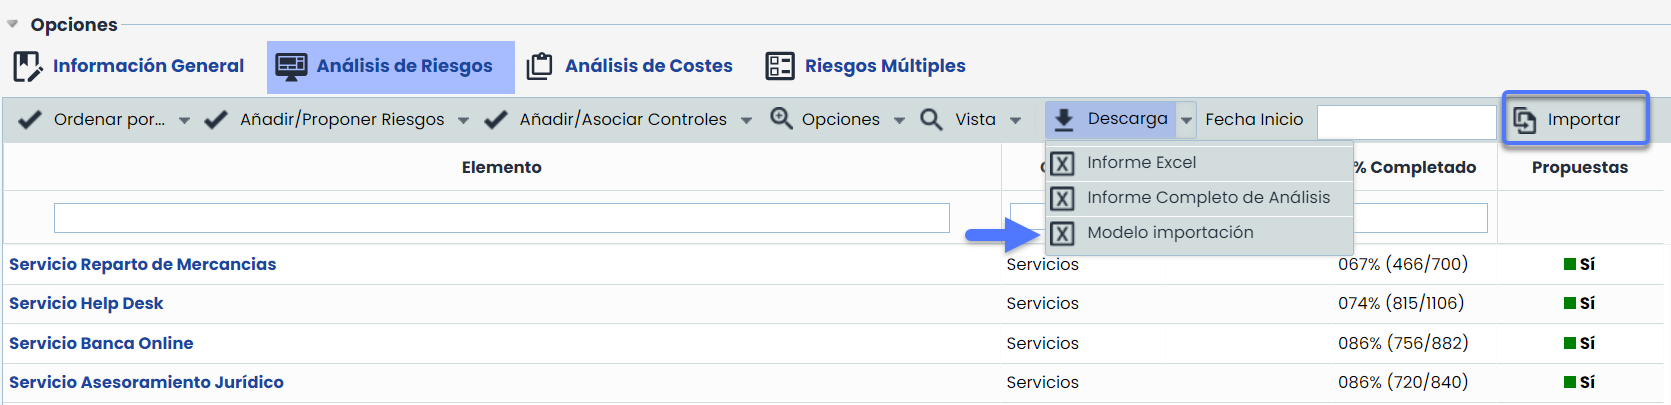Switch to the Análisis de Costes tab
The width and height of the screenshot is (1671, 405).
click(x=648, y=66)
